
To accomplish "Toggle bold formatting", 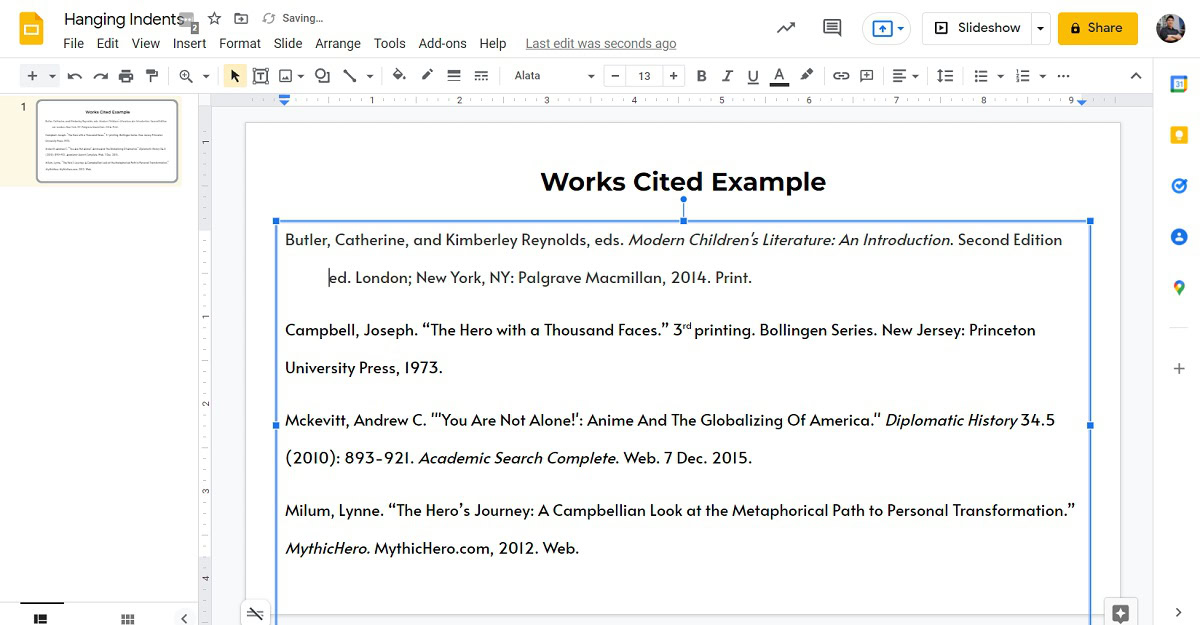I will pyautogui.click(x=701, y=76).
